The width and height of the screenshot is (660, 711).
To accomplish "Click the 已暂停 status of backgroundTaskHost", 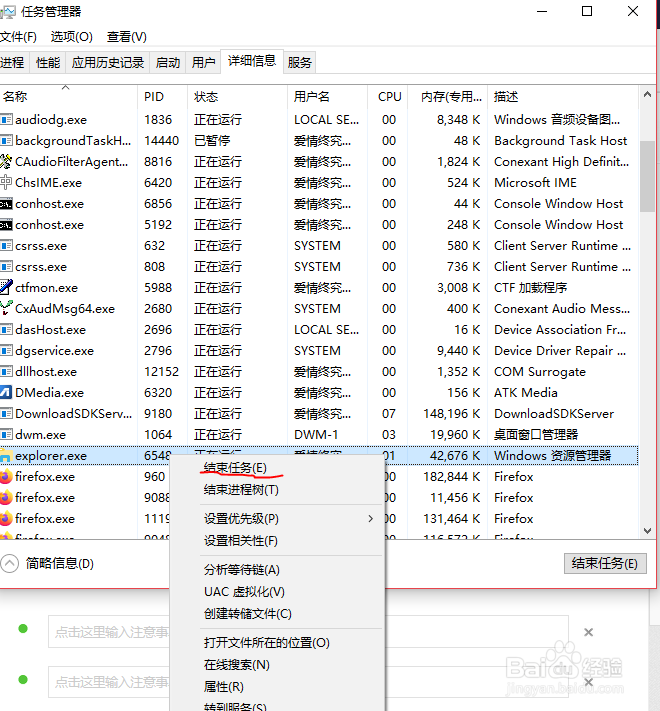I will (212, 141).
